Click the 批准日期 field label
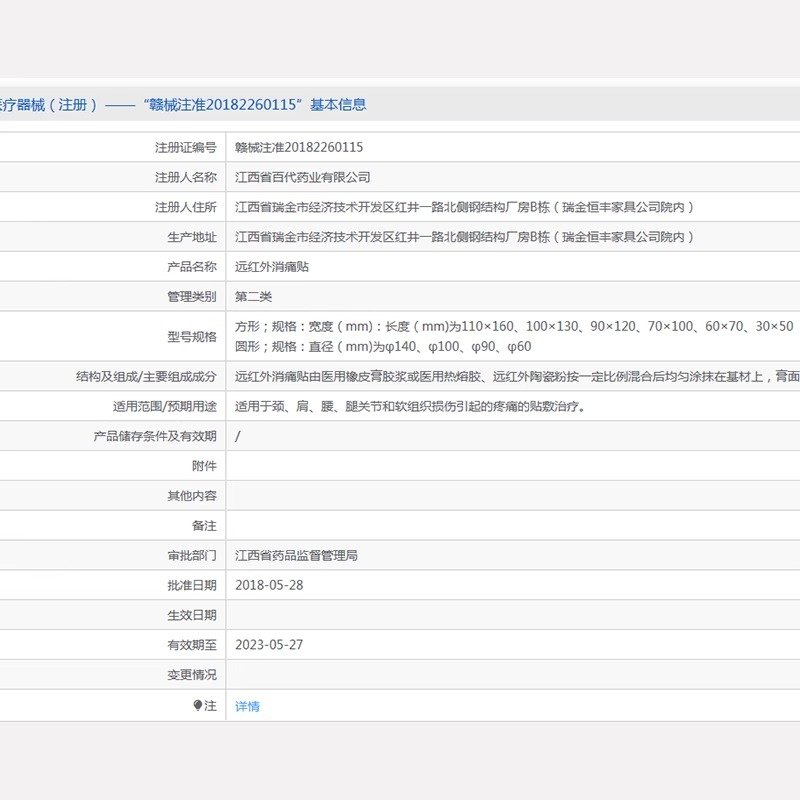800x800 pixels. click(x=192, y=585)
